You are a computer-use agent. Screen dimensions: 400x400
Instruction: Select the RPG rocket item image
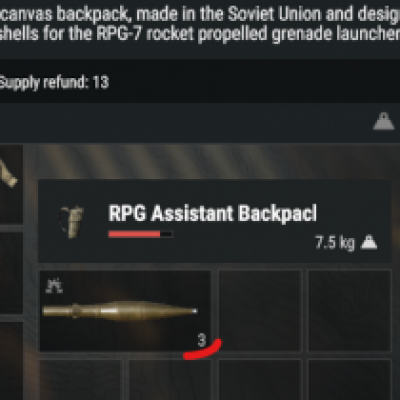tap(120, 311)
